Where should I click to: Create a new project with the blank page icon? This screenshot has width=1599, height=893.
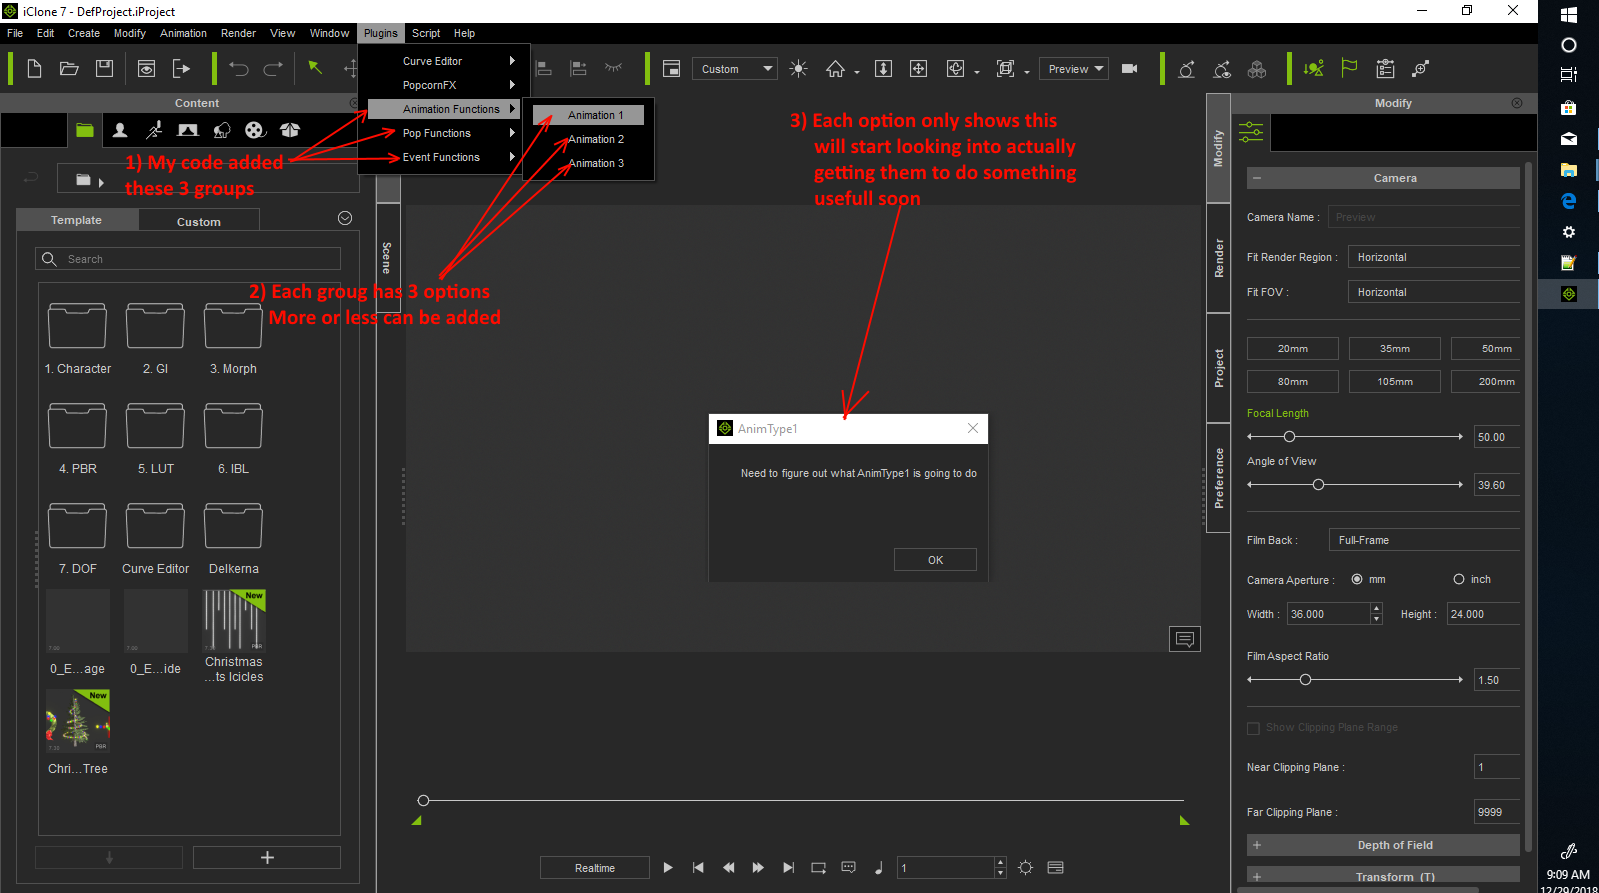(34, 69)
